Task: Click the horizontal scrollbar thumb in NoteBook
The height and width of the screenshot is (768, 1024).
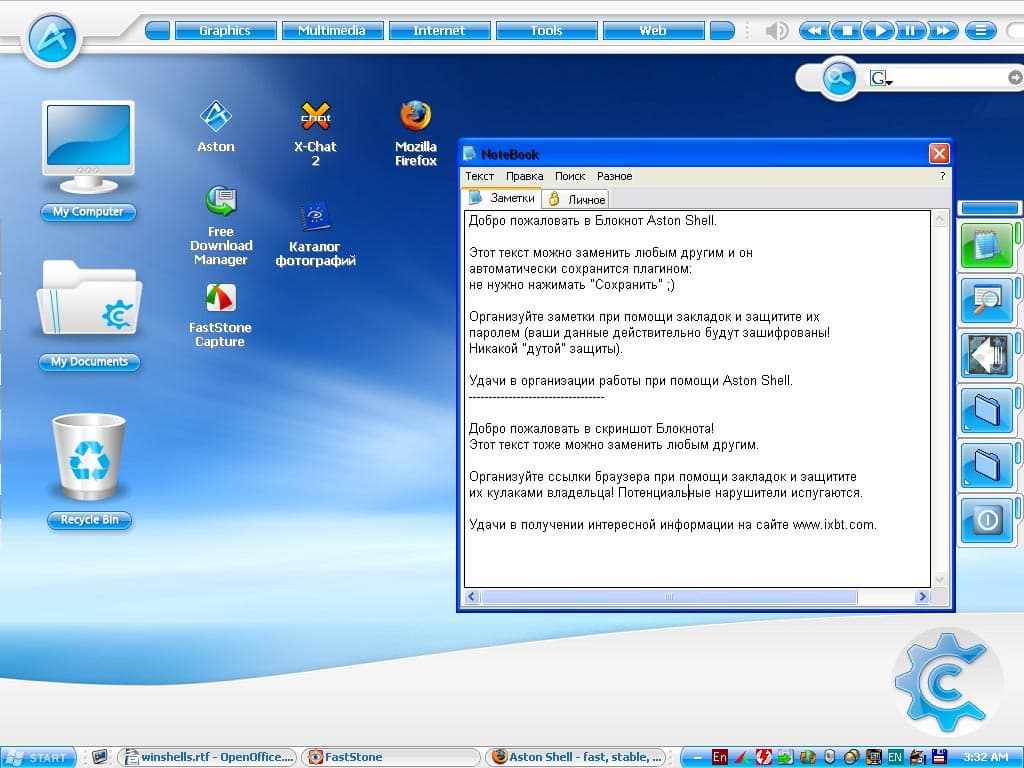Action: 669,596
